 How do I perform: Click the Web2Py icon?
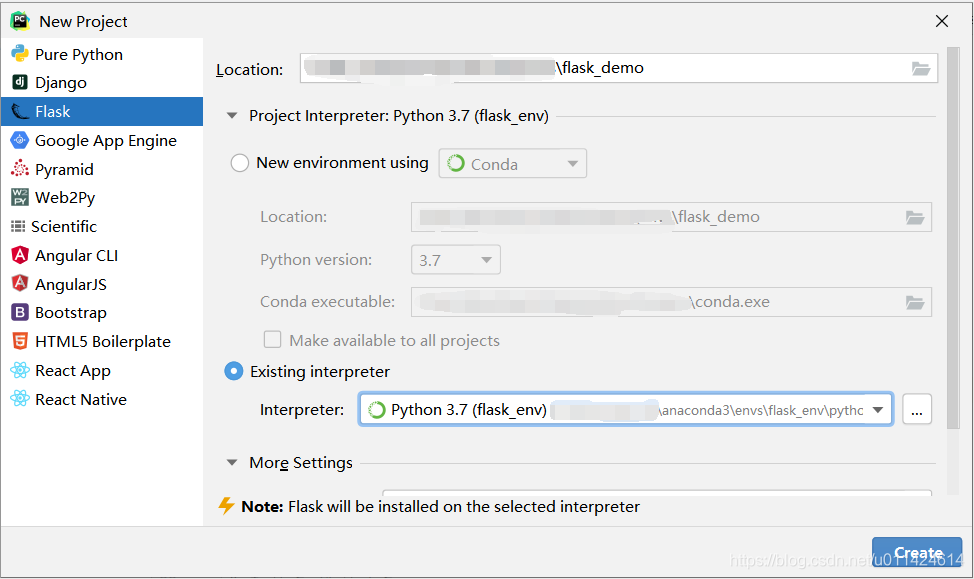click(20, 197)
